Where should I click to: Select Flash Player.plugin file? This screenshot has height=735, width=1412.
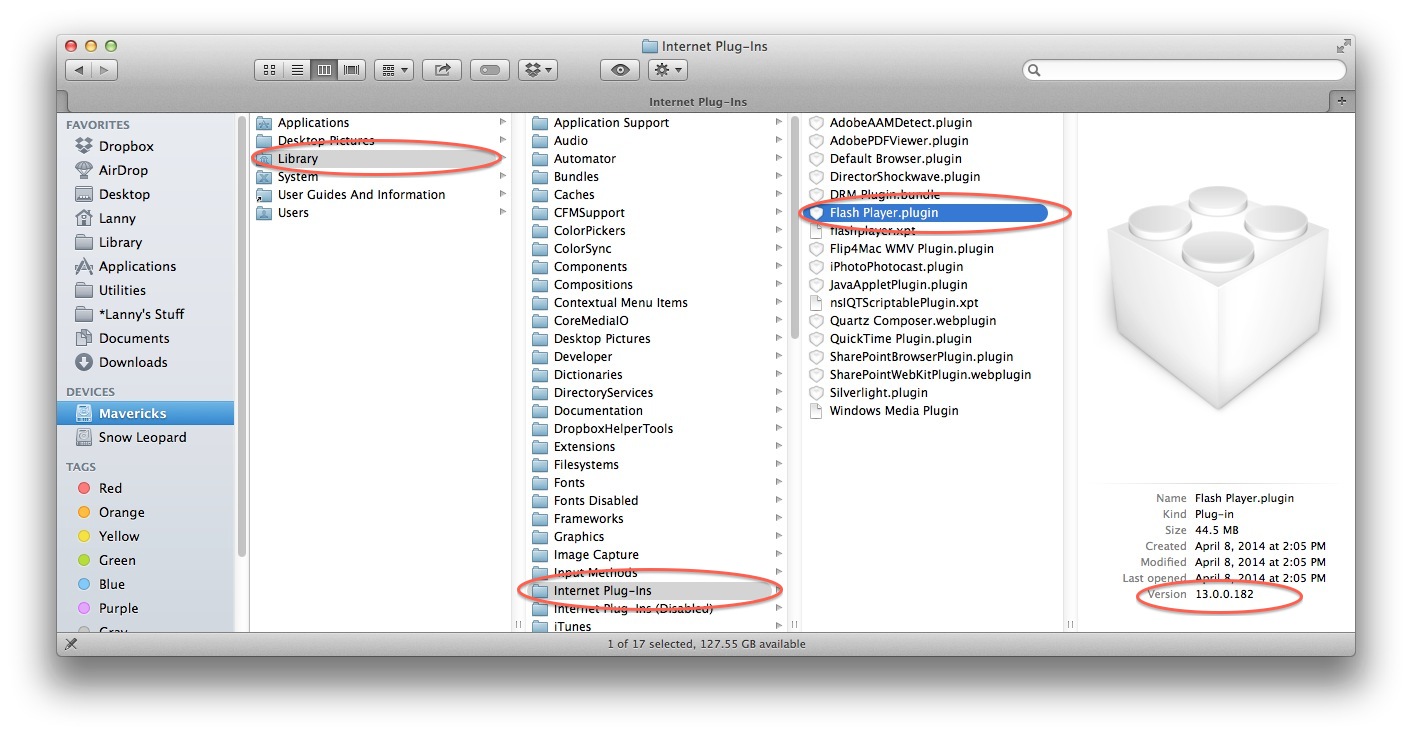coord(926,213)
